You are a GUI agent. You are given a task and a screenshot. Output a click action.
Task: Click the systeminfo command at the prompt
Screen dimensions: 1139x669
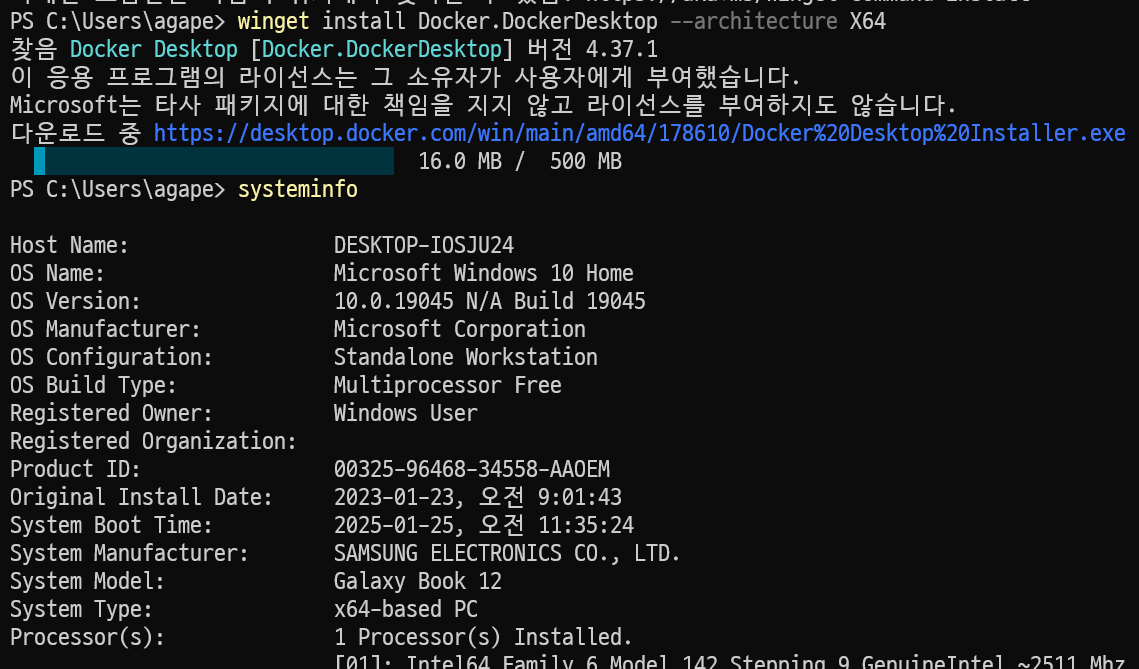[297, 189]
